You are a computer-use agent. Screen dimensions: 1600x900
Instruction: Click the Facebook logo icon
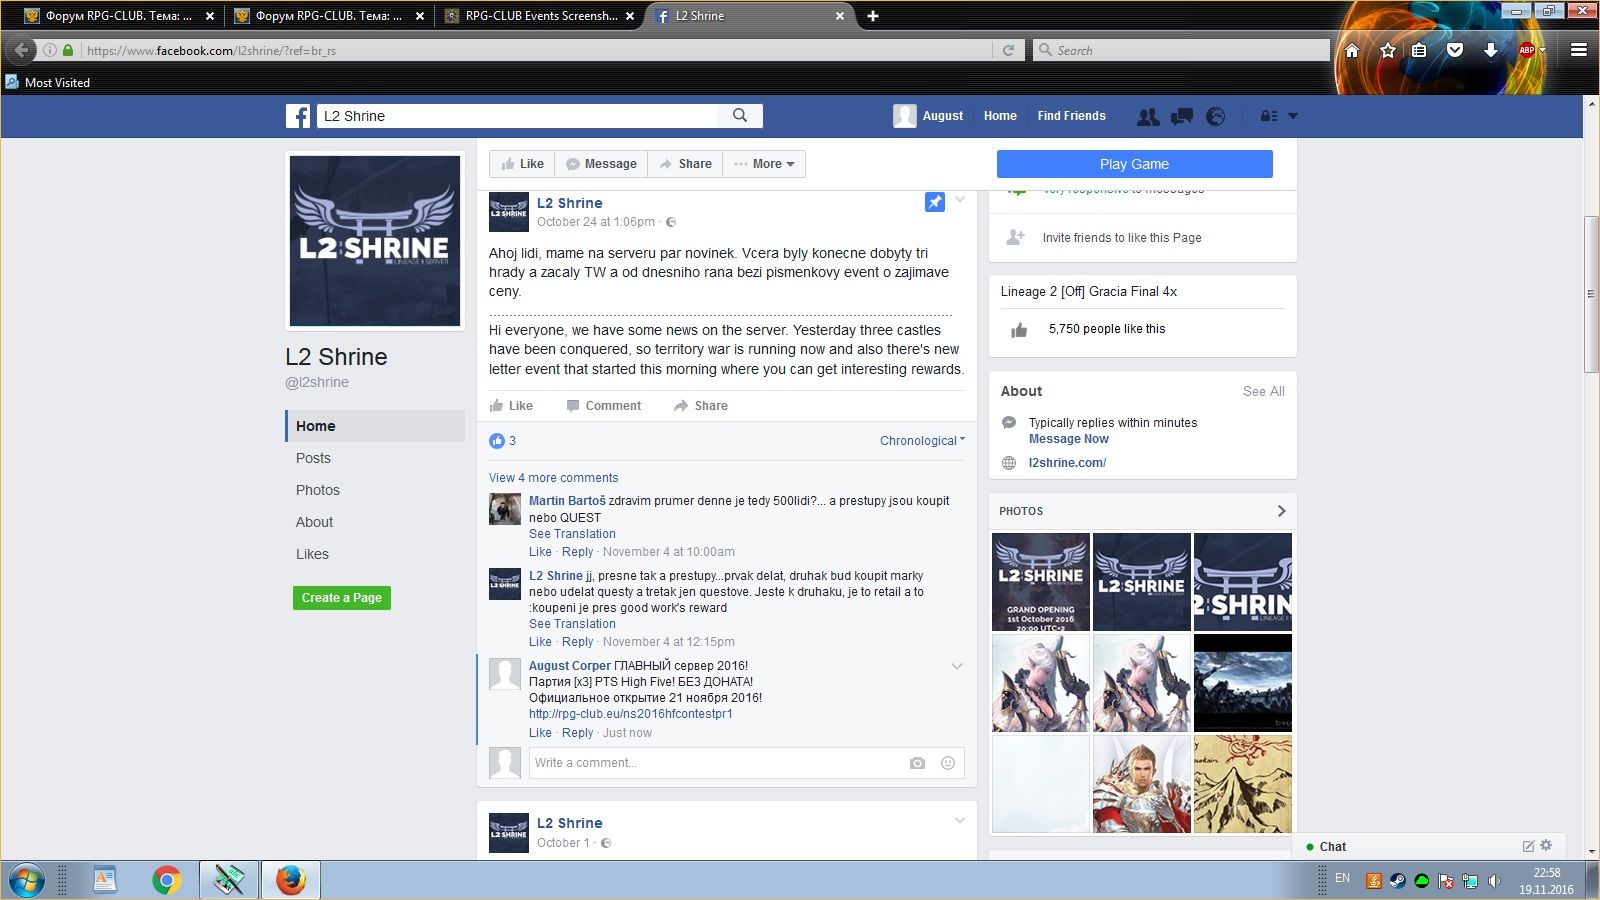[x=298, y=116]
